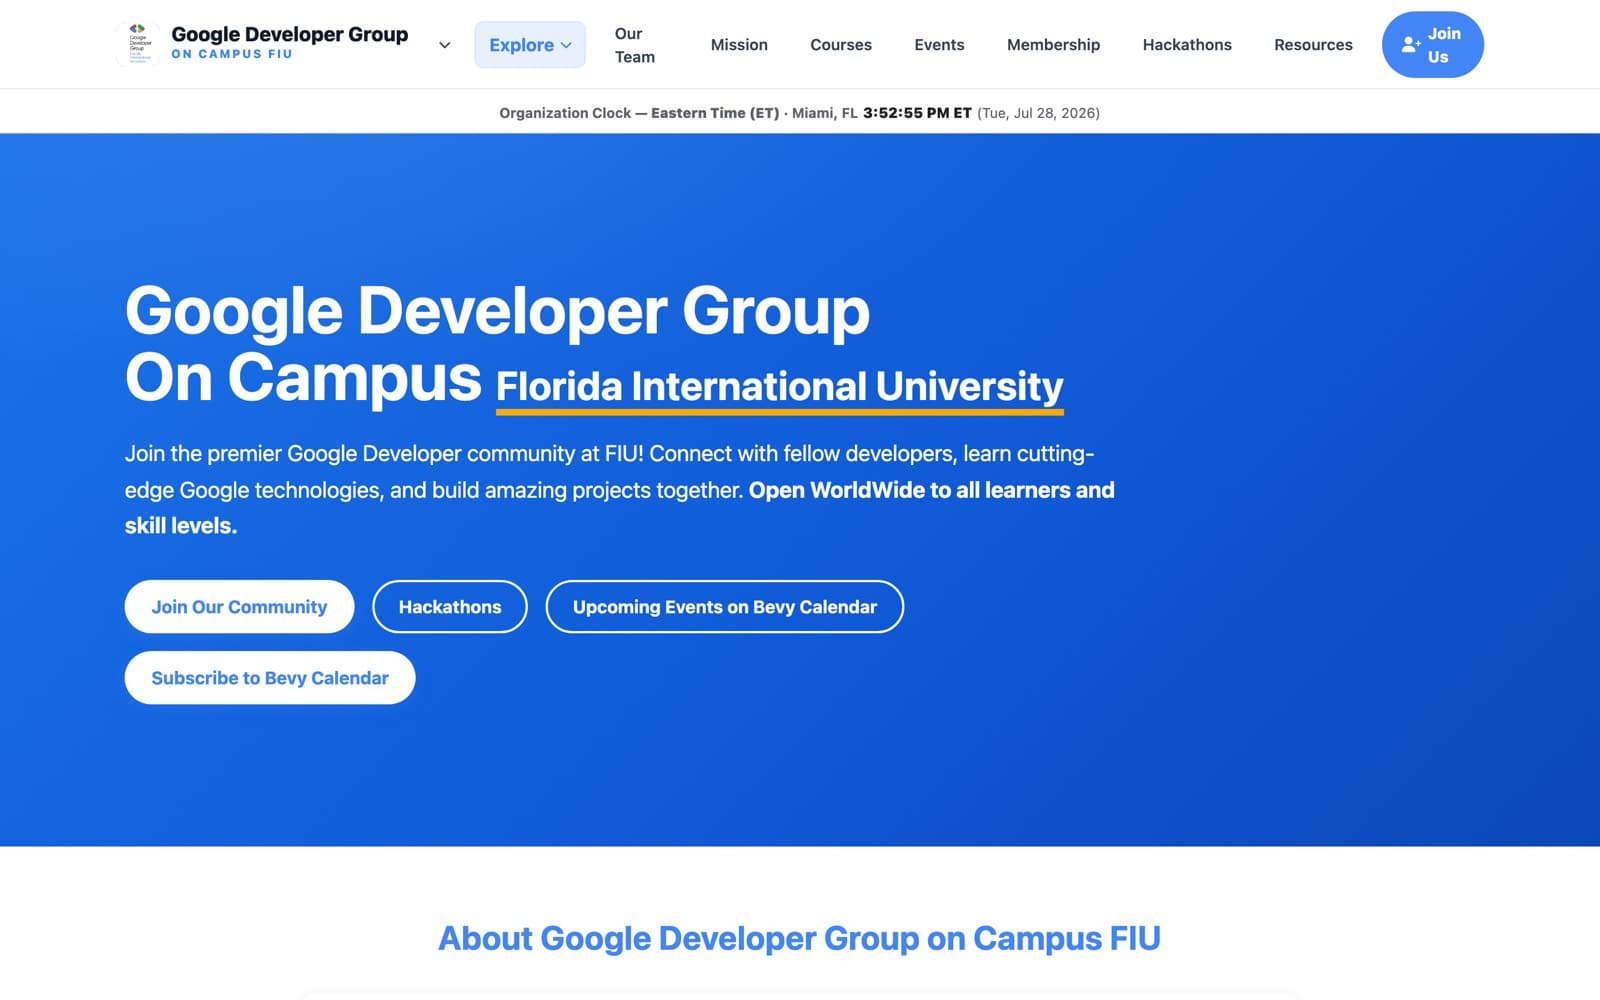Click the Google Developer Group header title
Screen dimensions: 1600x1000
coord(290,34)
